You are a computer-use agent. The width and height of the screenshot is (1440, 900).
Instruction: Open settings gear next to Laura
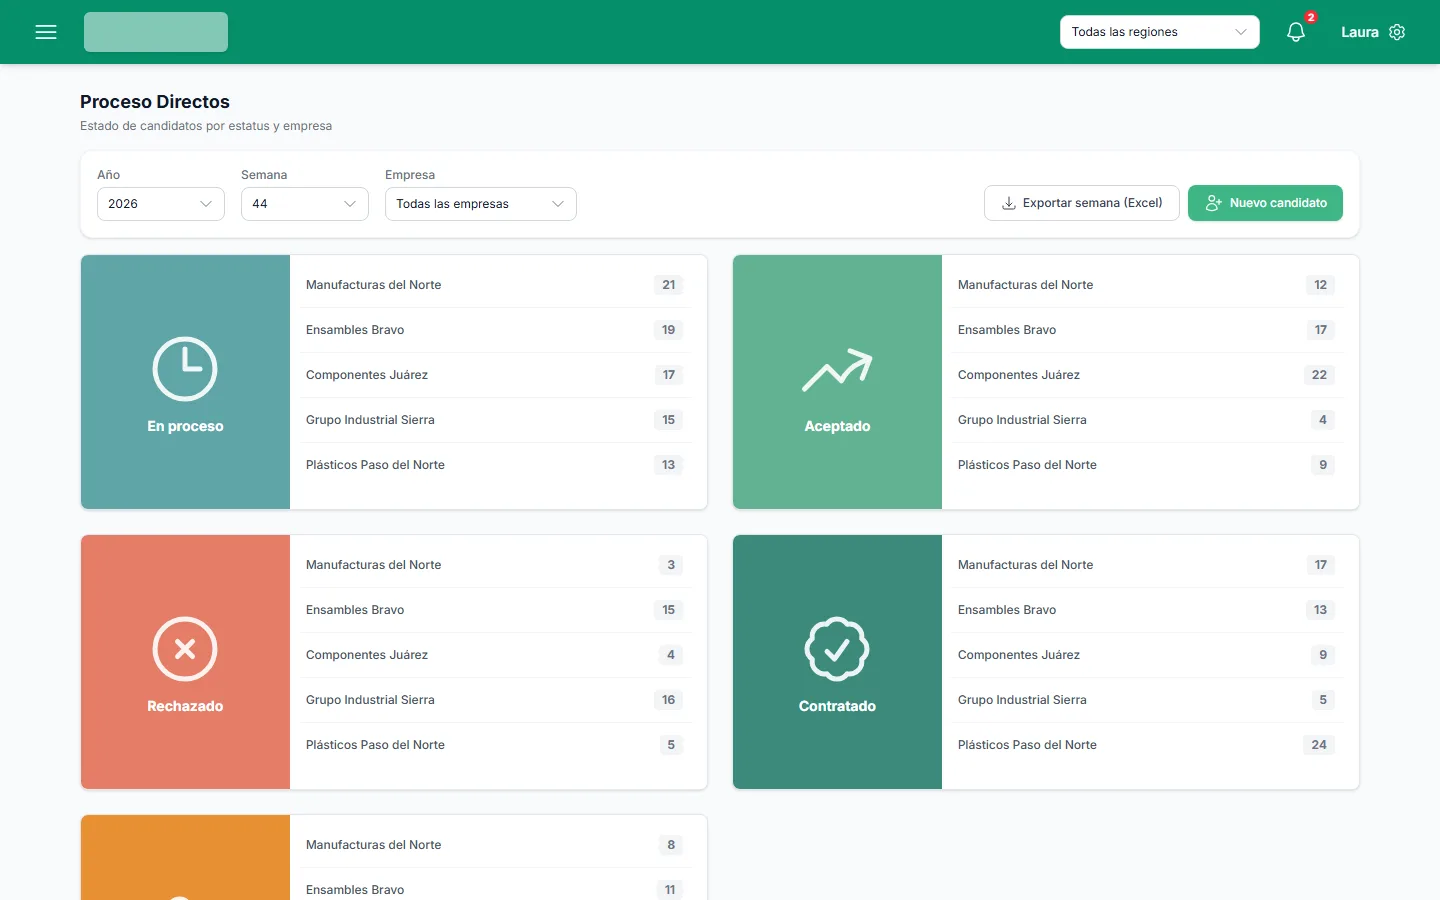(1397, 32)
